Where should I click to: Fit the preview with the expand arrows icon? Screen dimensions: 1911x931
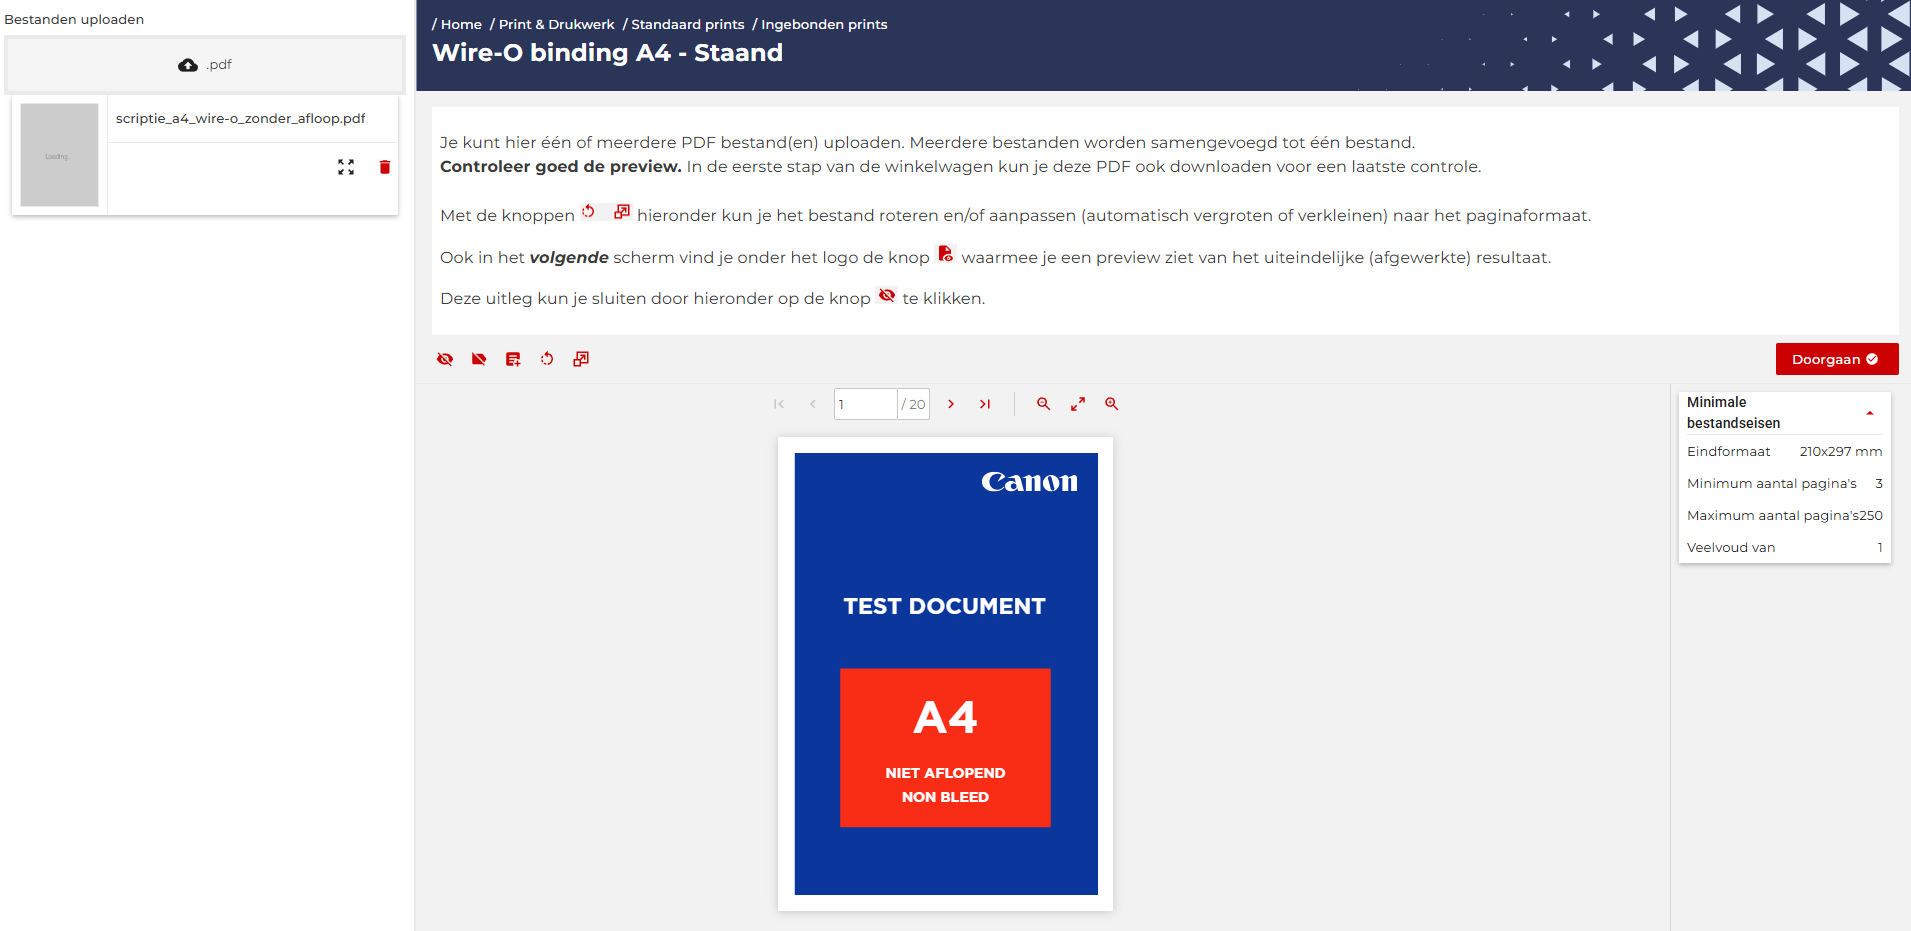point(1077,404)
